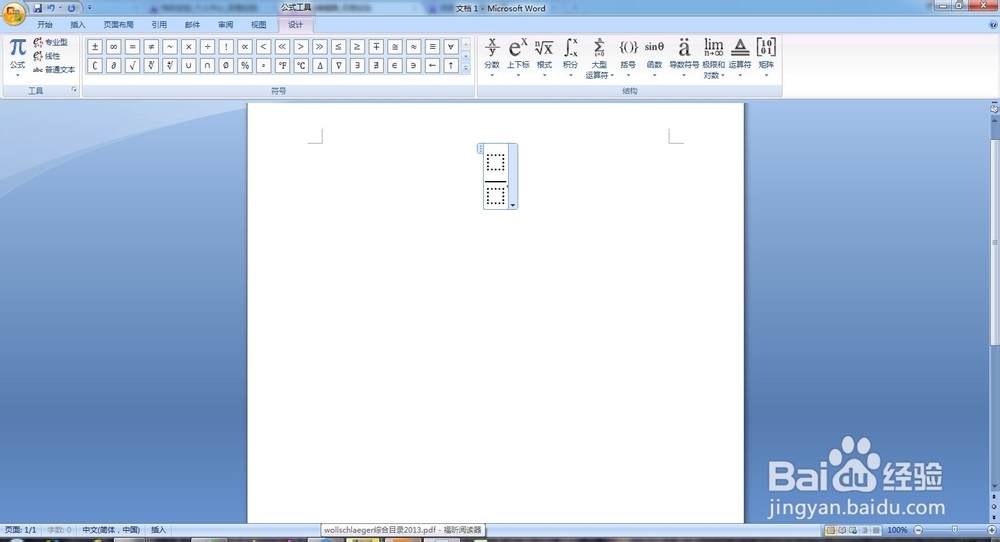
Task: Open the 导数符号 accent structure menu
Action: pyautogui.click(x=684, y=57)
